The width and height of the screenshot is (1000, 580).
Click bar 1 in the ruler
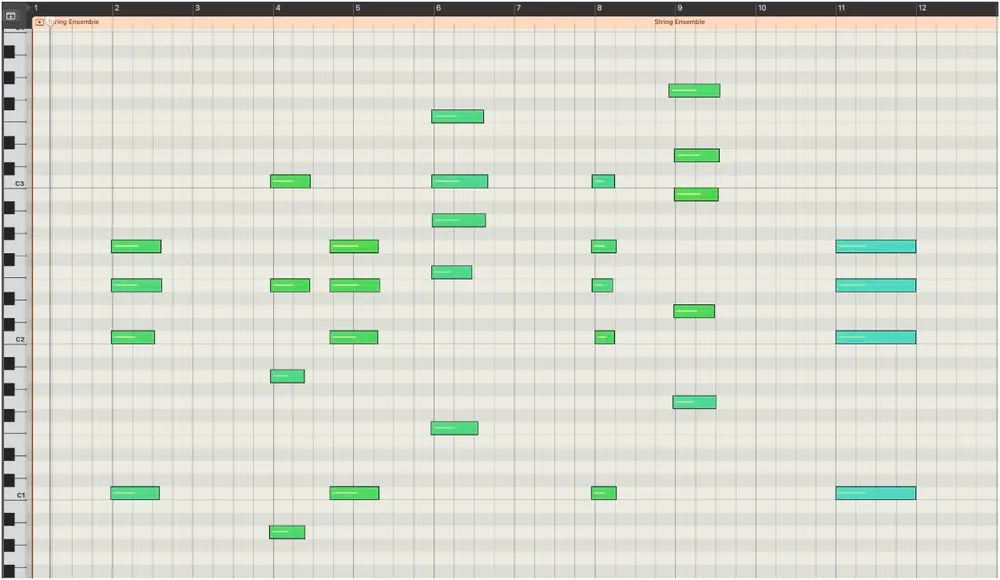[x=36, y=8]
